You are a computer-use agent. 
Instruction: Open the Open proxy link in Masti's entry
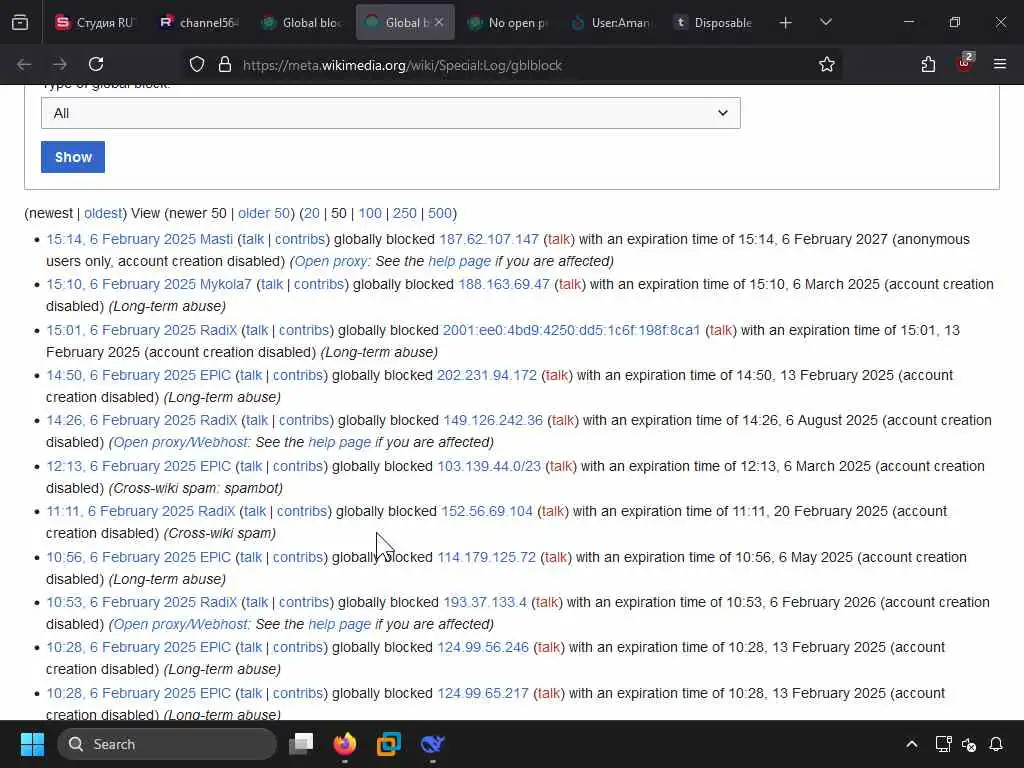(x=332, y=261)
